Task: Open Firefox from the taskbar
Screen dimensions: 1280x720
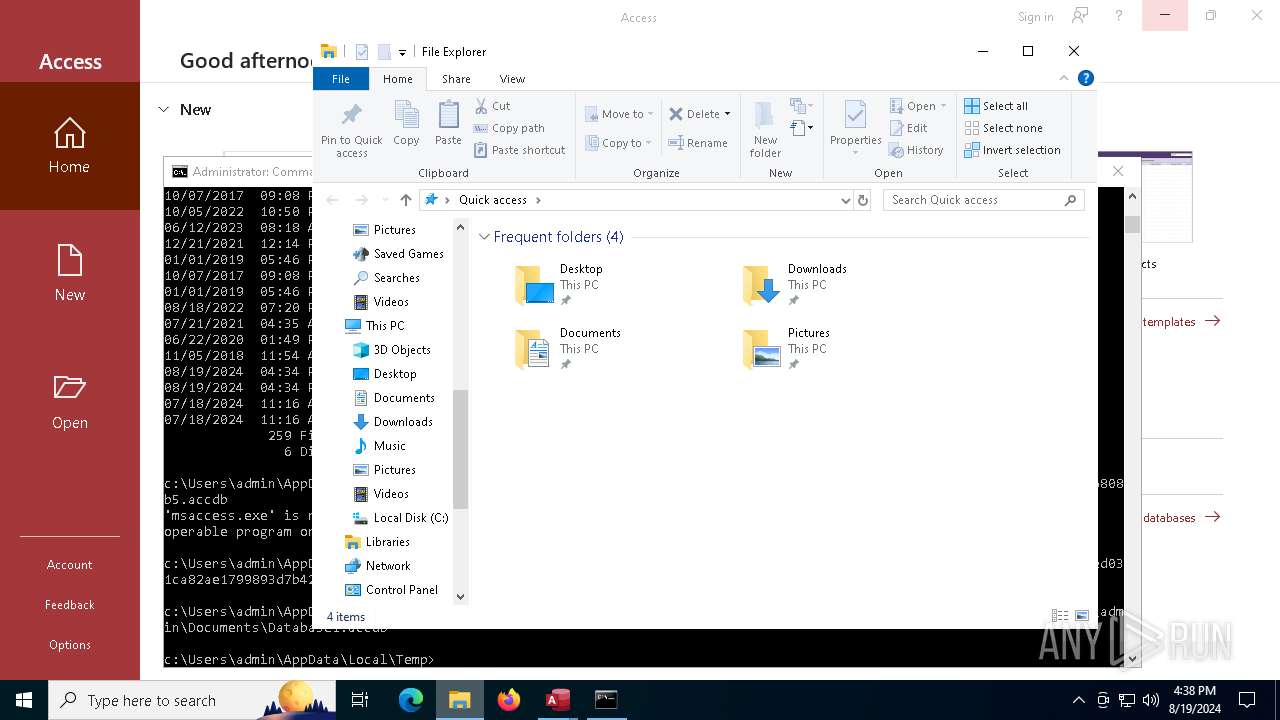Action: (509, 700)
